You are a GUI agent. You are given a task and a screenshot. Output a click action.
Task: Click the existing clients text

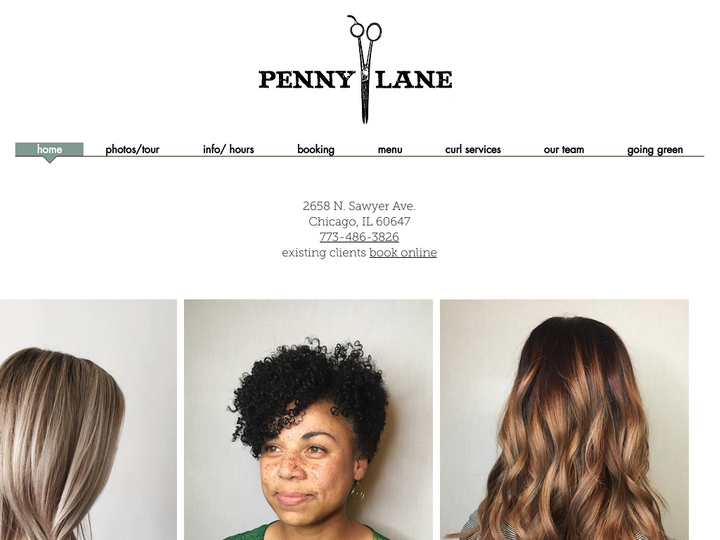[x=324, y=253]
